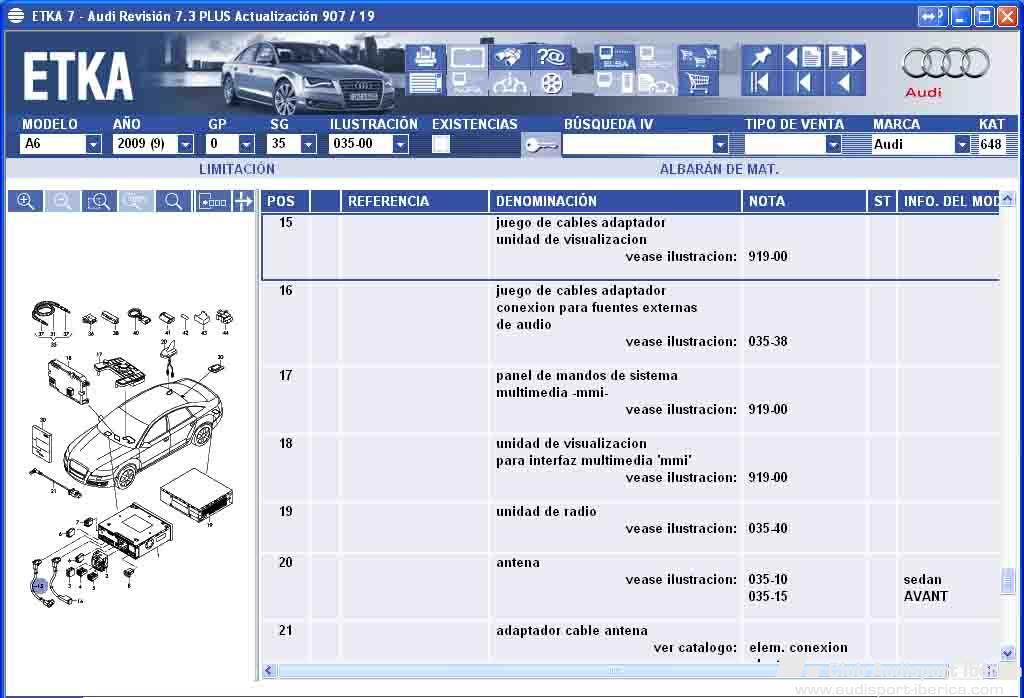The height and width of the screenshot is (698, 1024).
Task: Click the split-pane arrow icon
Action: 244,201
